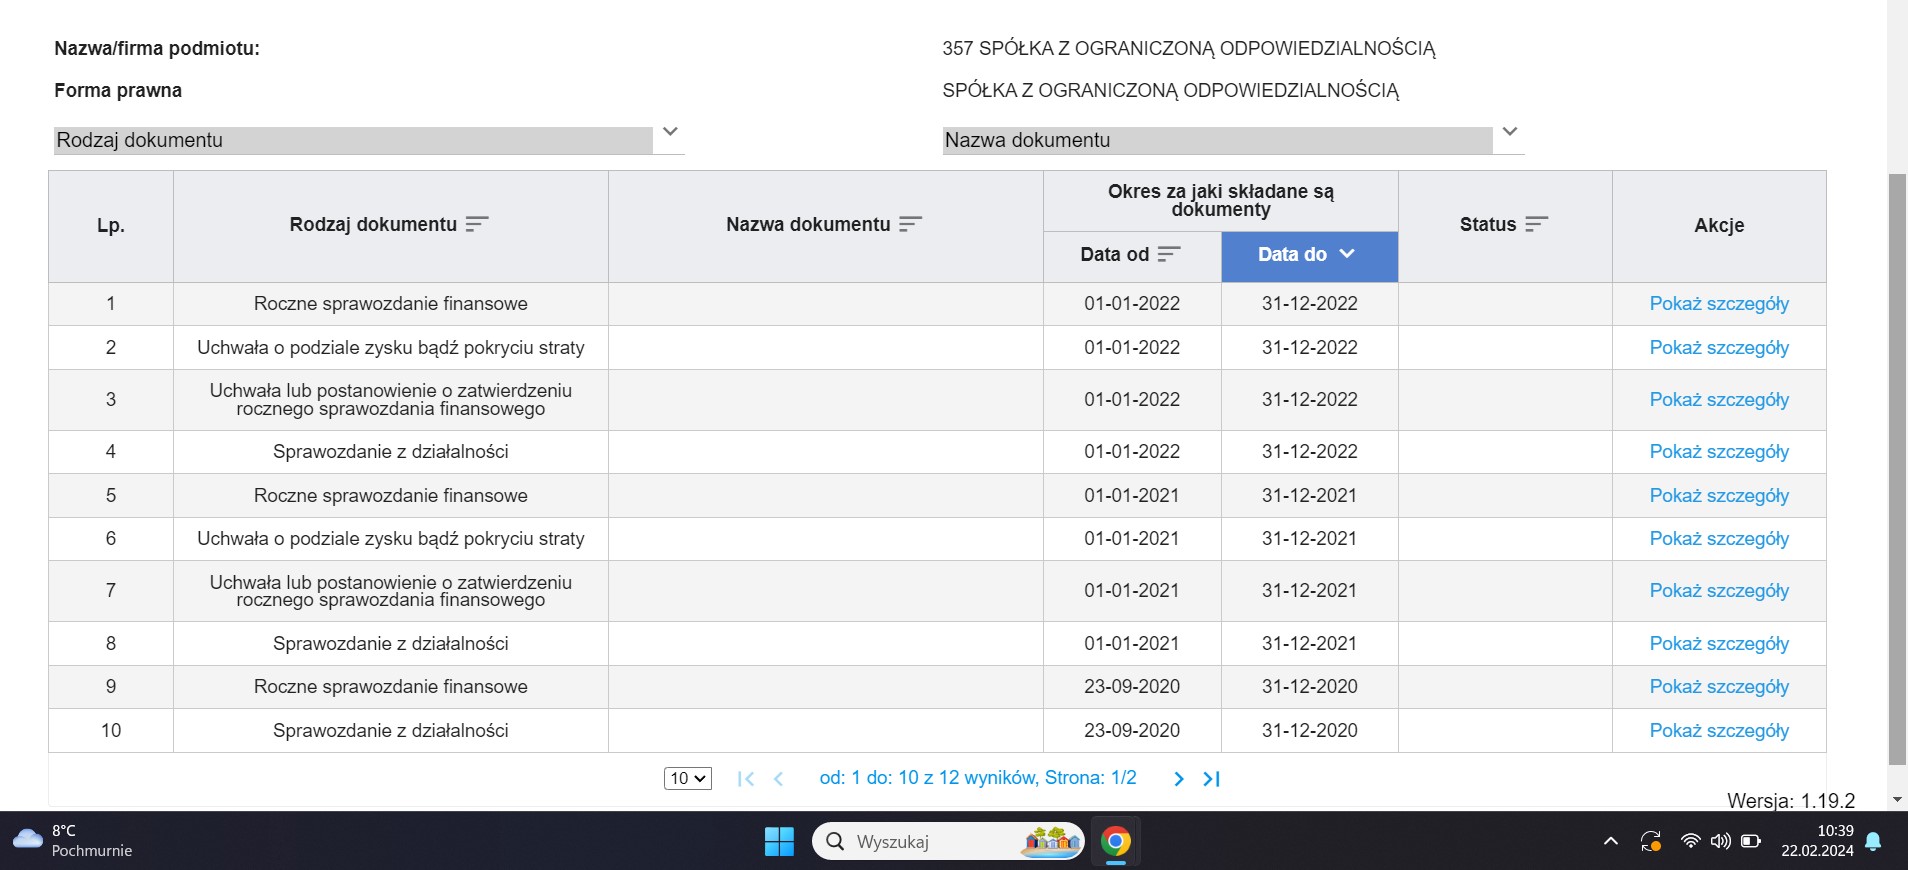Open Google Chrome from taskbar
The height and width of the screenshot is (870, 1908).
point(1115,842)
